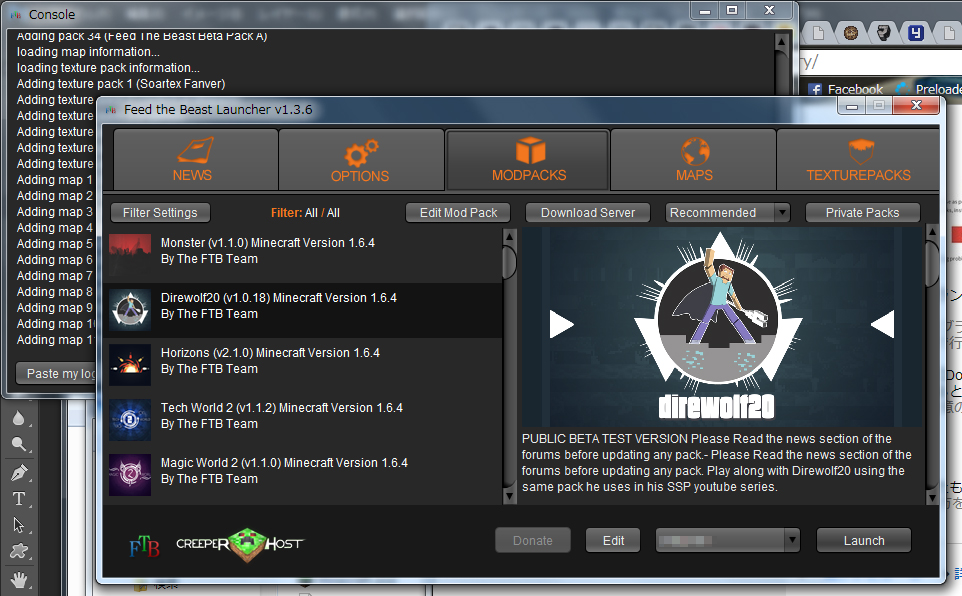The image size is (962, 596).
Task: Click the Edit Mod Pack button
Action: pos(458,213)
